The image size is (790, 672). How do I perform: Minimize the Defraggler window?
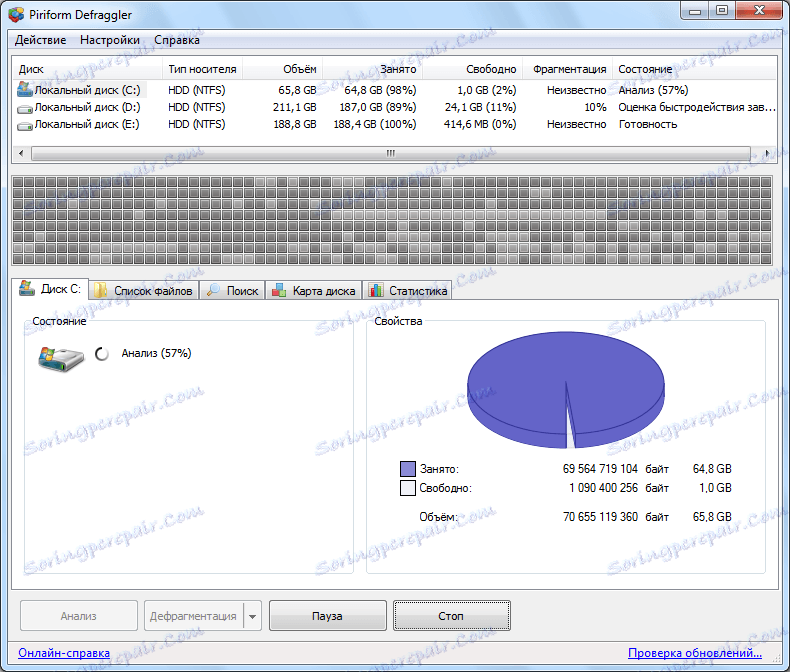click(x=695, y=11)
